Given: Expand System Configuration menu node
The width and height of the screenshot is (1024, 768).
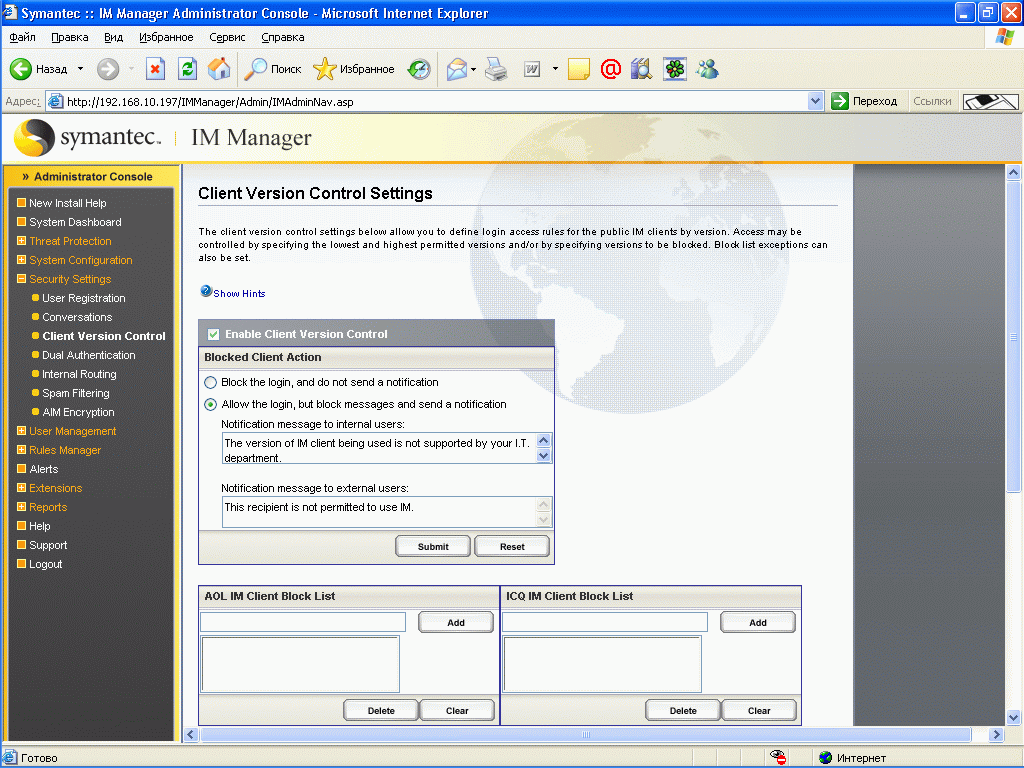Looking at the screenshot, I should click(x=22, y=259).
